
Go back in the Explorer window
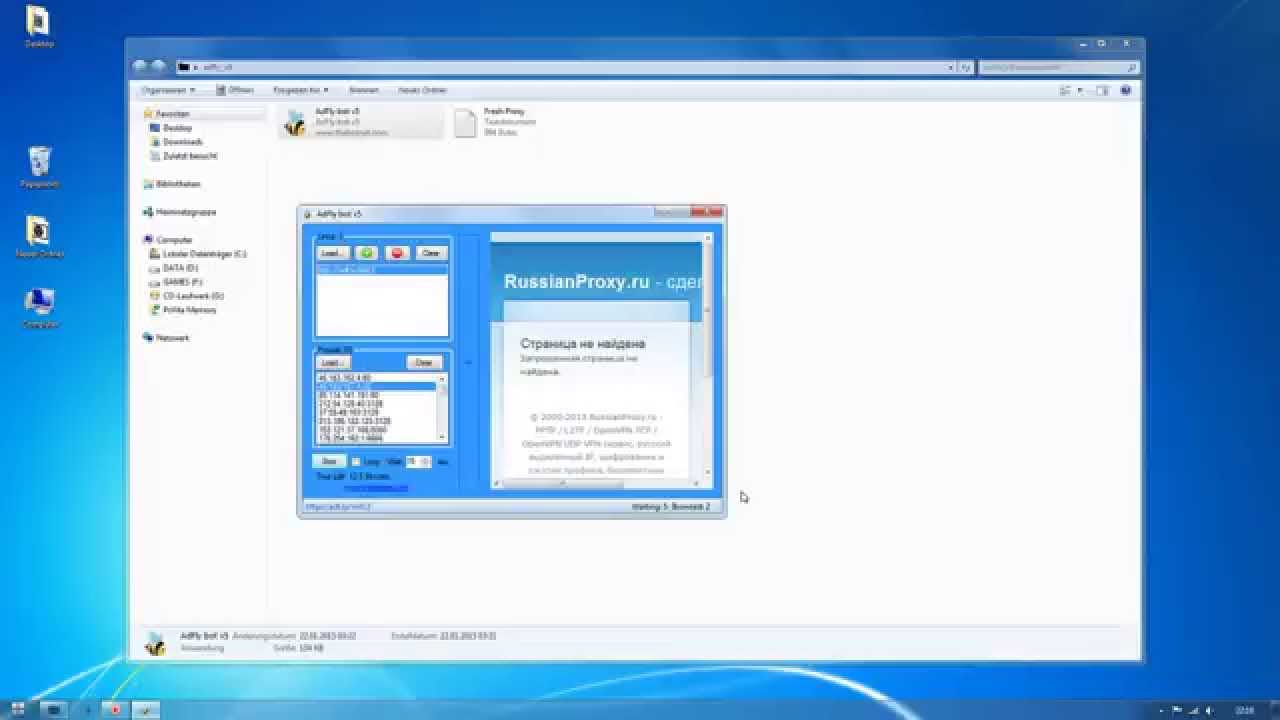(141, 66)
